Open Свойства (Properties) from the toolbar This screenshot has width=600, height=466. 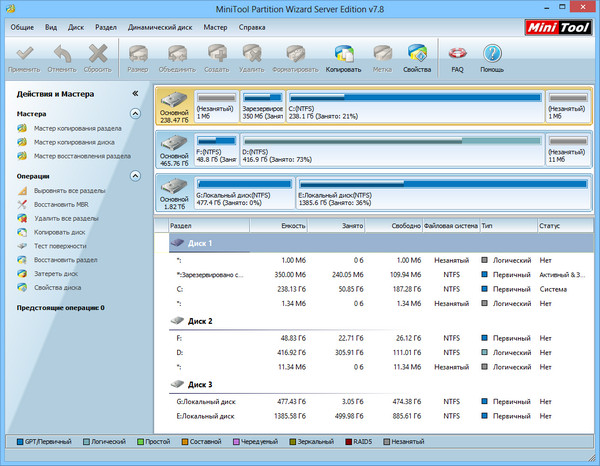(417, 55)
